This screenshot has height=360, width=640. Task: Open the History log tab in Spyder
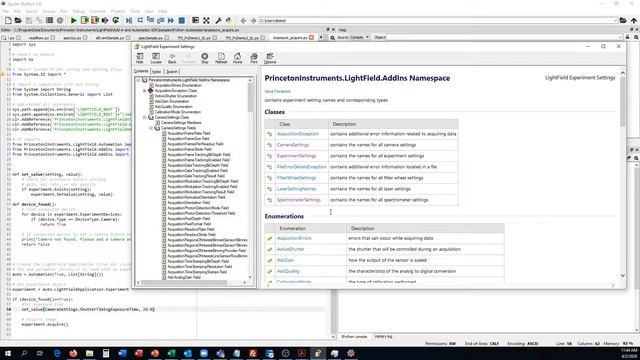[x=383, y=337]
